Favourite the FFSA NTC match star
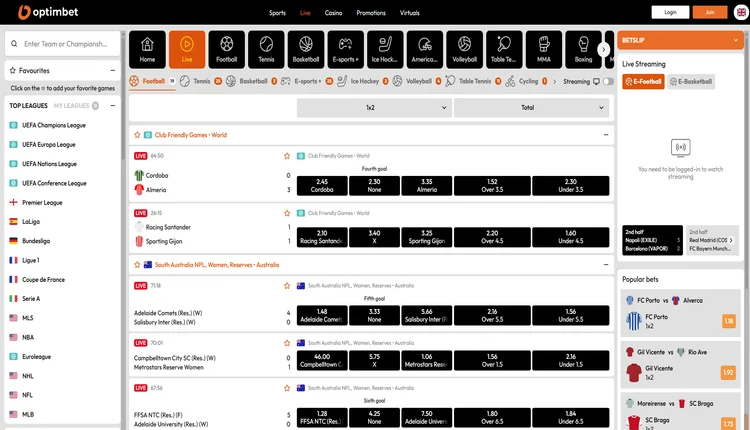Image resolution: width=750 pixels, height=430 pixels. tap(287, 388)
